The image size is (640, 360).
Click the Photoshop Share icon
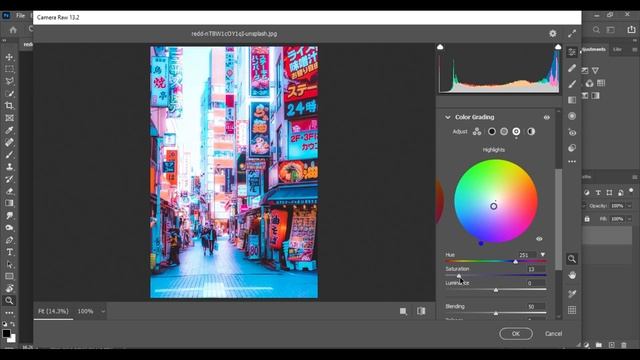(x=631, y=30)
